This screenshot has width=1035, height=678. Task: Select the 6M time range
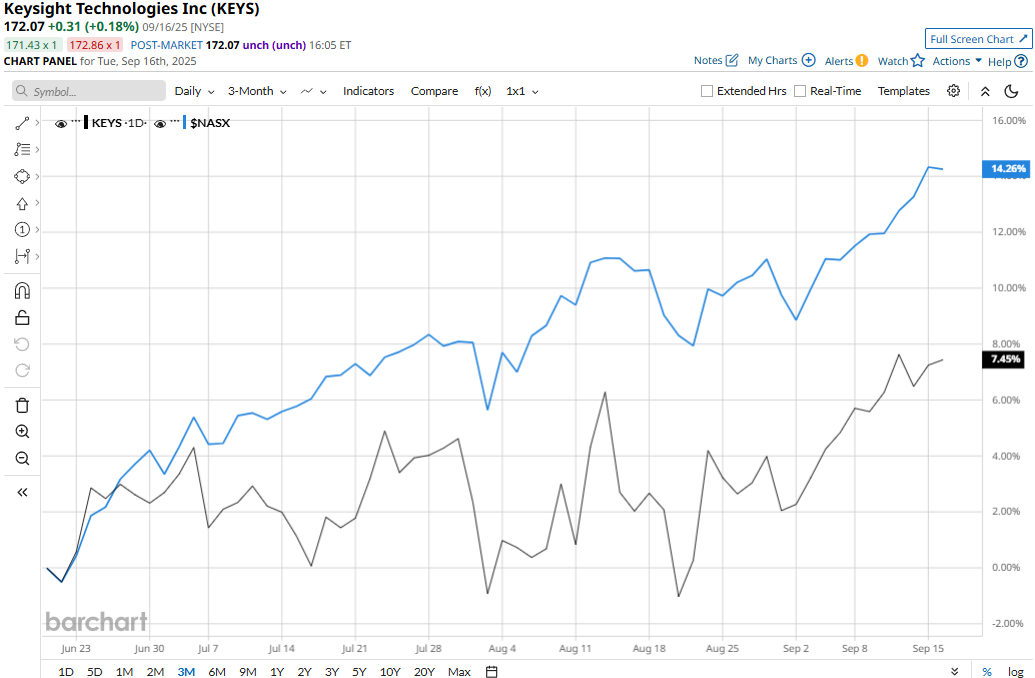[x=217, y=671]
